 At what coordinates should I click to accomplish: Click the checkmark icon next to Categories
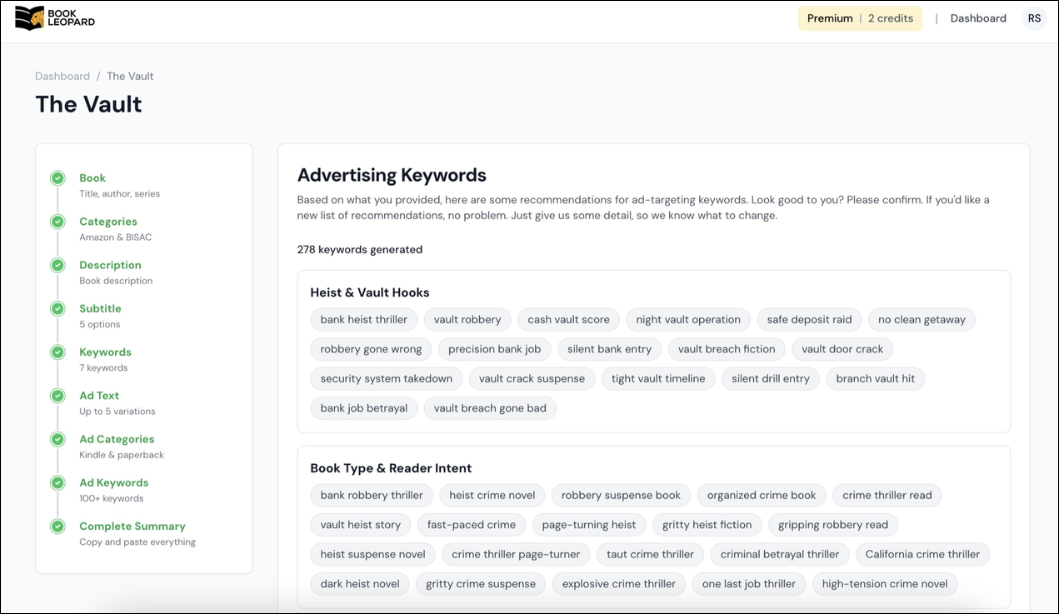click(x=58, y=222)
